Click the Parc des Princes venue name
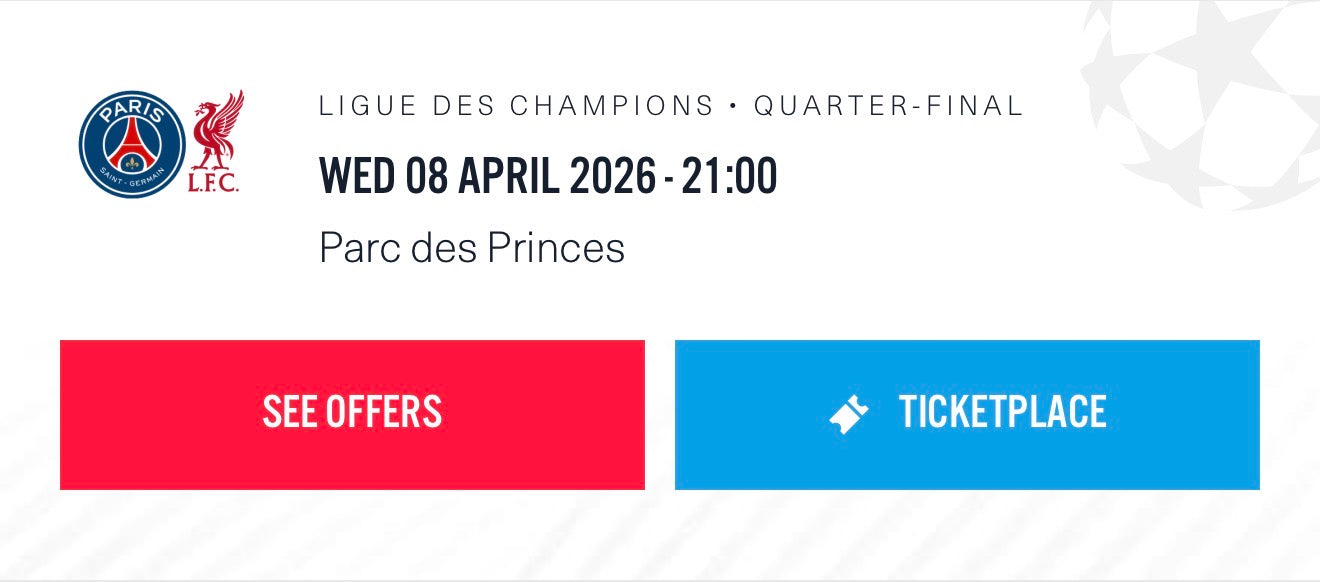1320x582 pixels. click(x=472, y=247)
